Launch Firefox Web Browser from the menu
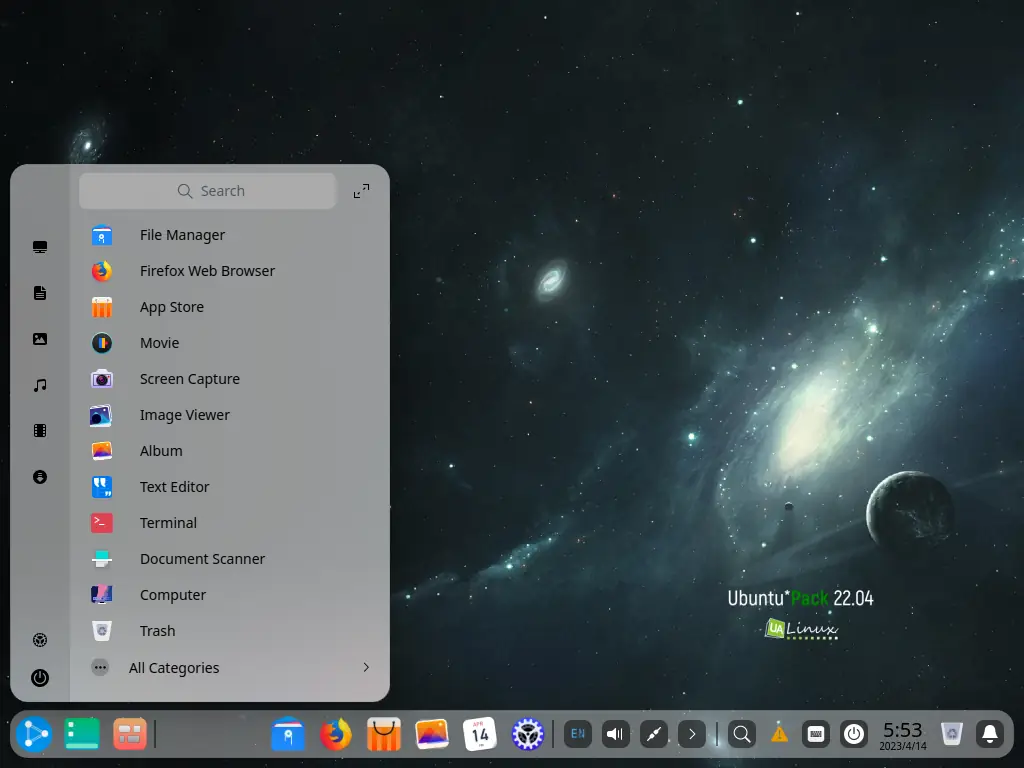The height and width of the screenshot is (768, 1024). click(230, 271)
